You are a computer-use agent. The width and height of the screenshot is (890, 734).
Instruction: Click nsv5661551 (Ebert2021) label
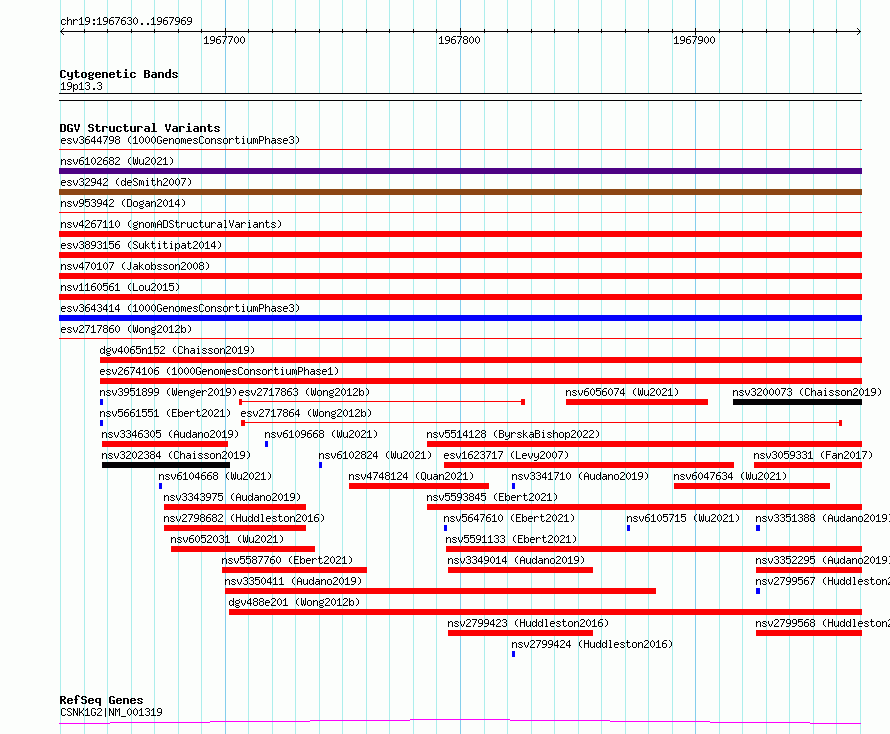165,413
